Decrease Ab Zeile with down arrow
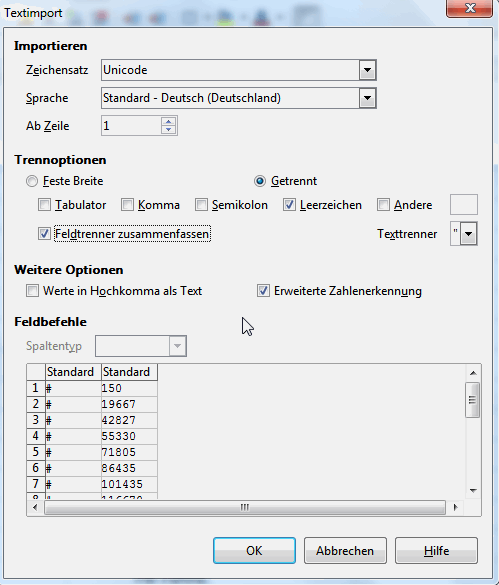This screenshot has height=585, width=499. pos(169,130)
